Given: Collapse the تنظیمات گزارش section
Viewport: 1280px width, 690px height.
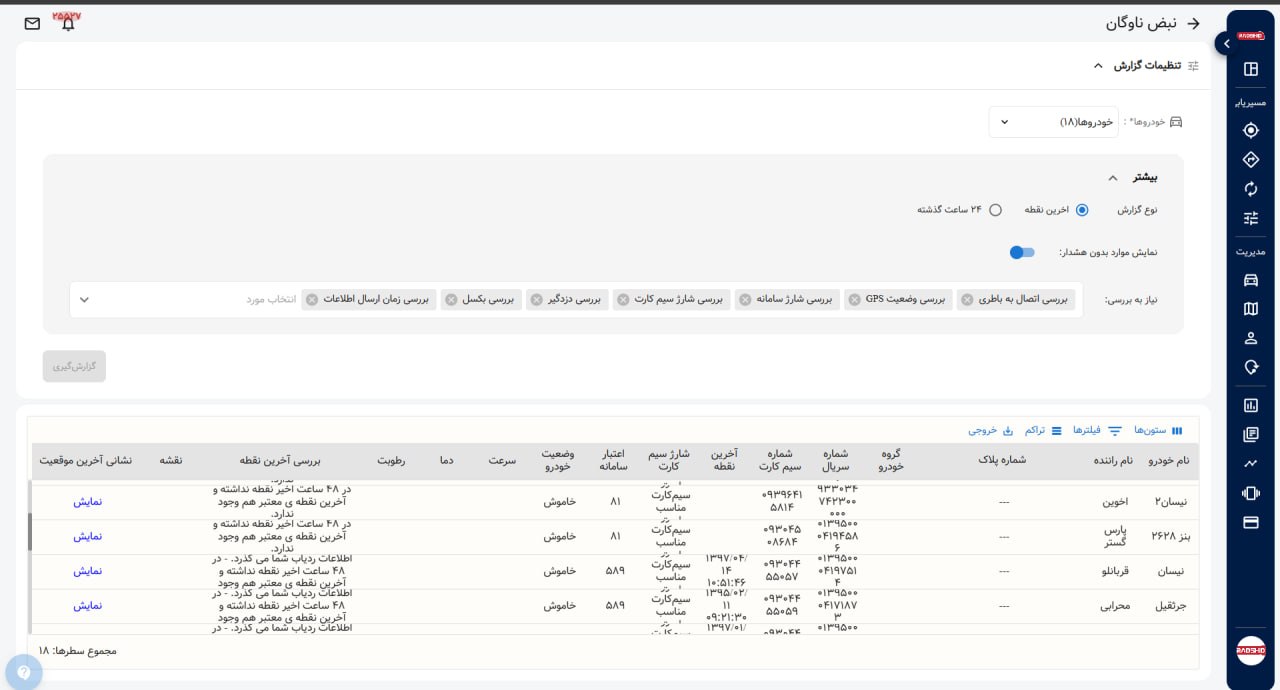Looking at the screenshot, I should click(1098, 66).
